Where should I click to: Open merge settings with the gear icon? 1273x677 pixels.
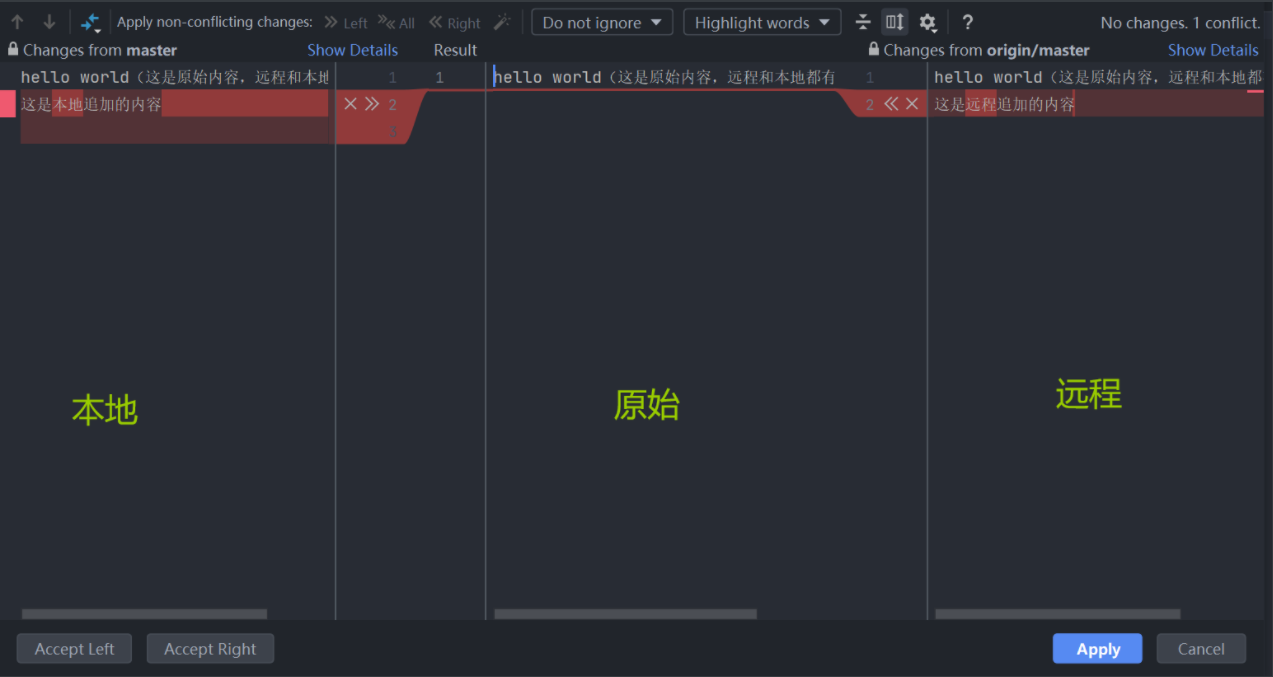(927, 21)
